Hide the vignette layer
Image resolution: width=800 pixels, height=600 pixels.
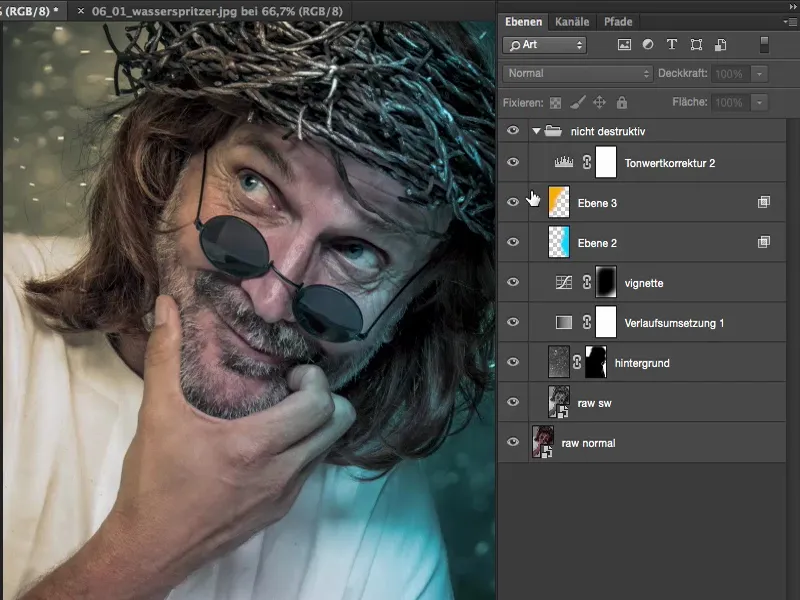coord(513,282)
